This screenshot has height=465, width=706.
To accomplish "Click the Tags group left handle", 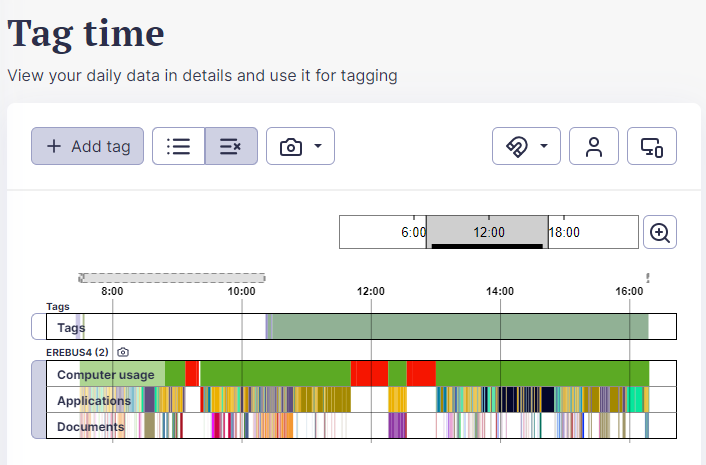I will click(x=38, y=327).
